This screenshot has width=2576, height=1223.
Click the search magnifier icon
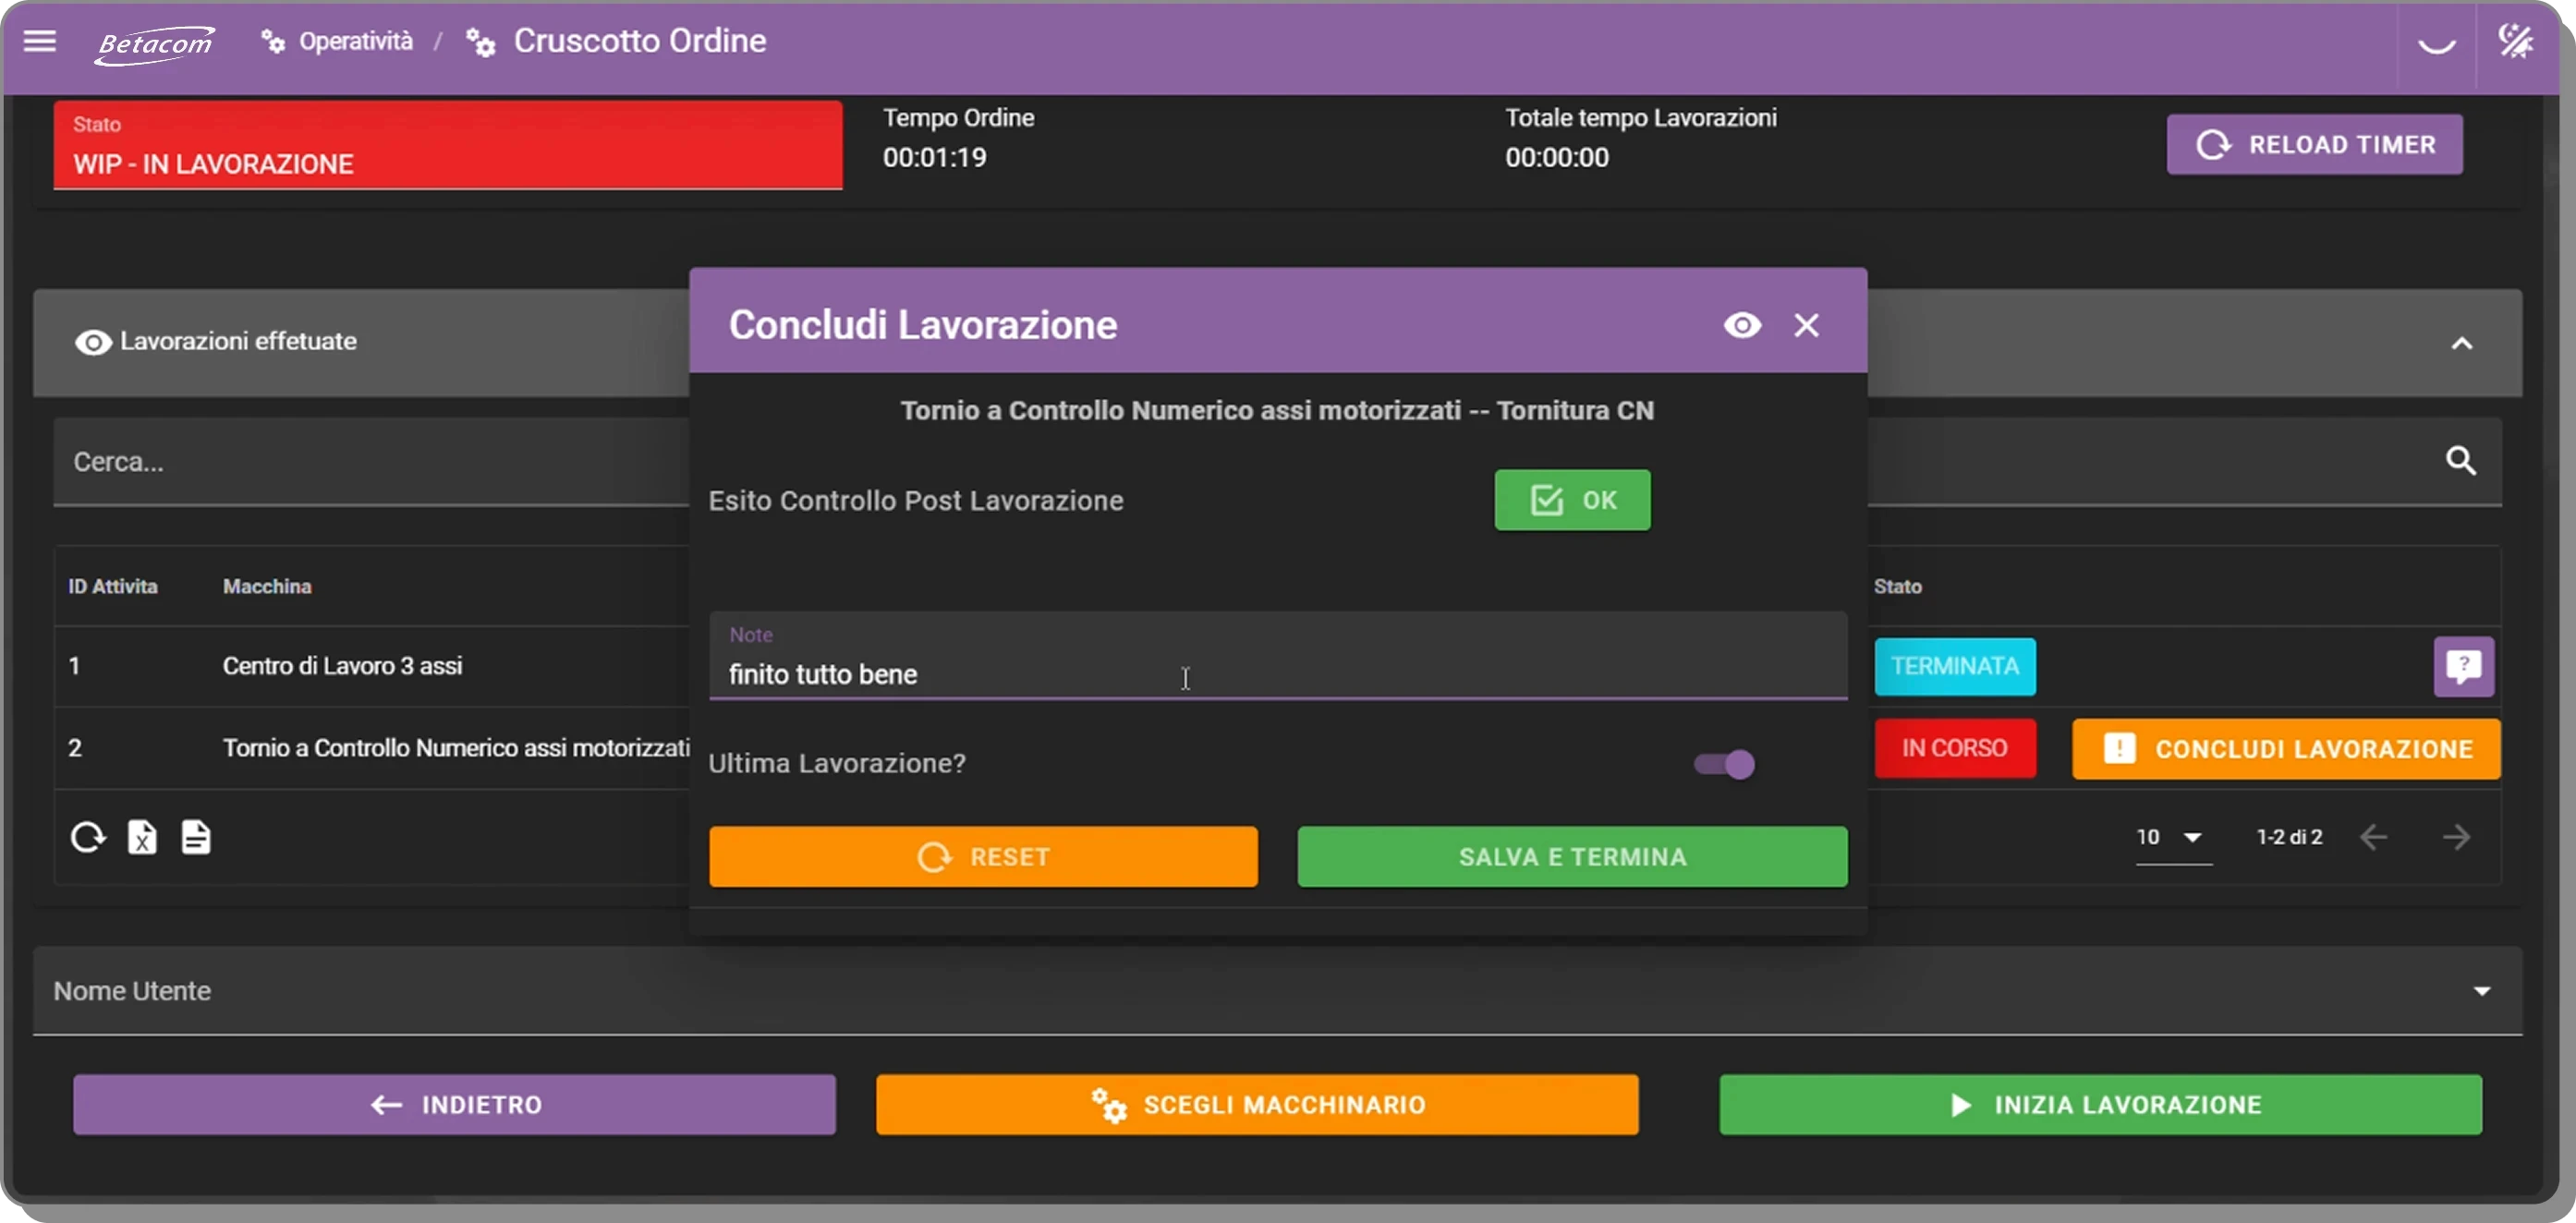click(2461, 461)
